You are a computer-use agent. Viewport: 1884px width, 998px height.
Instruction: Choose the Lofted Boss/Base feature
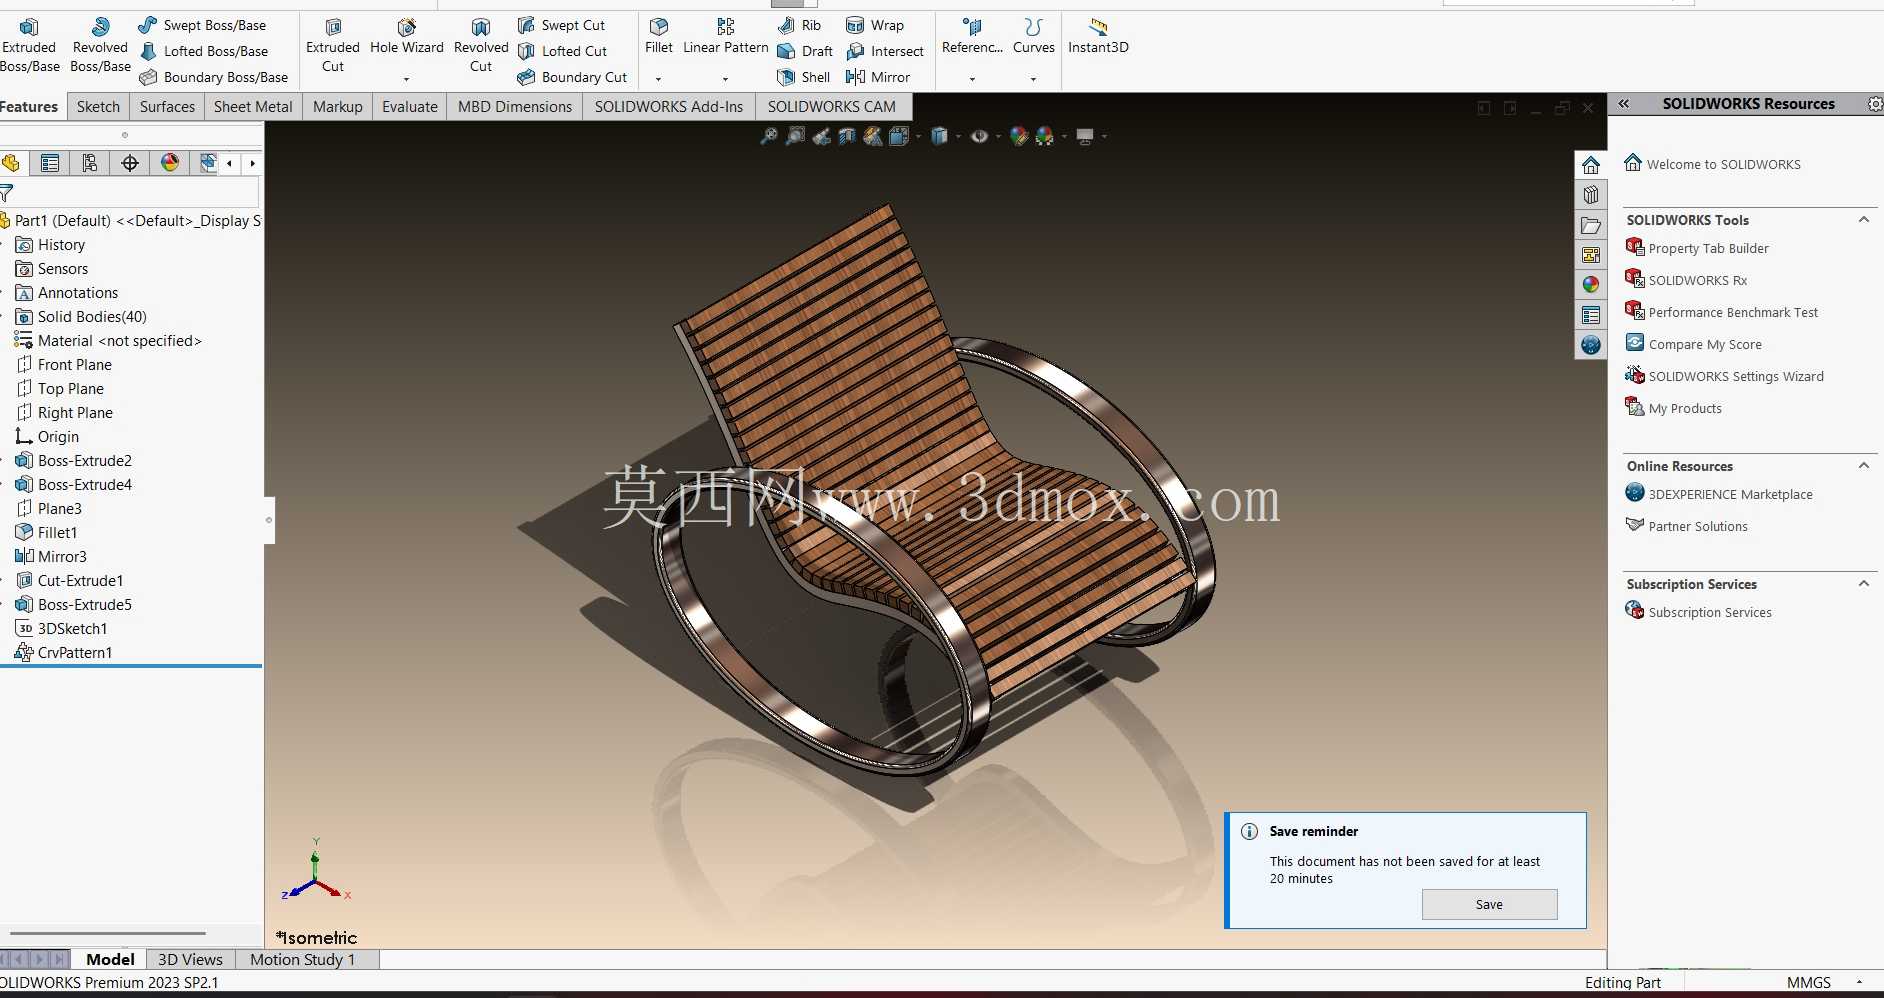[x=203, y=51]
